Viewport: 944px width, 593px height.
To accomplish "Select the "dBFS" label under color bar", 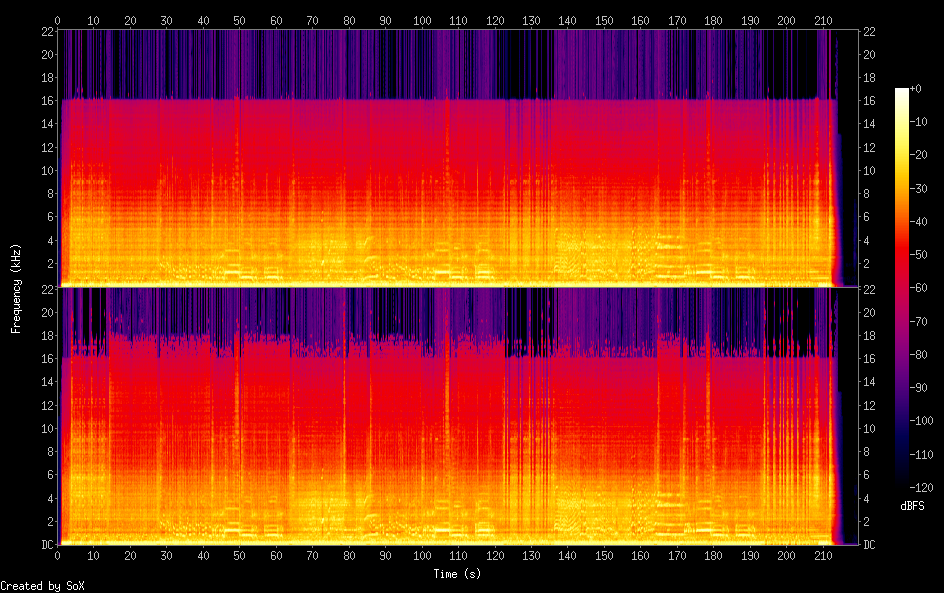I will (911, 507).
